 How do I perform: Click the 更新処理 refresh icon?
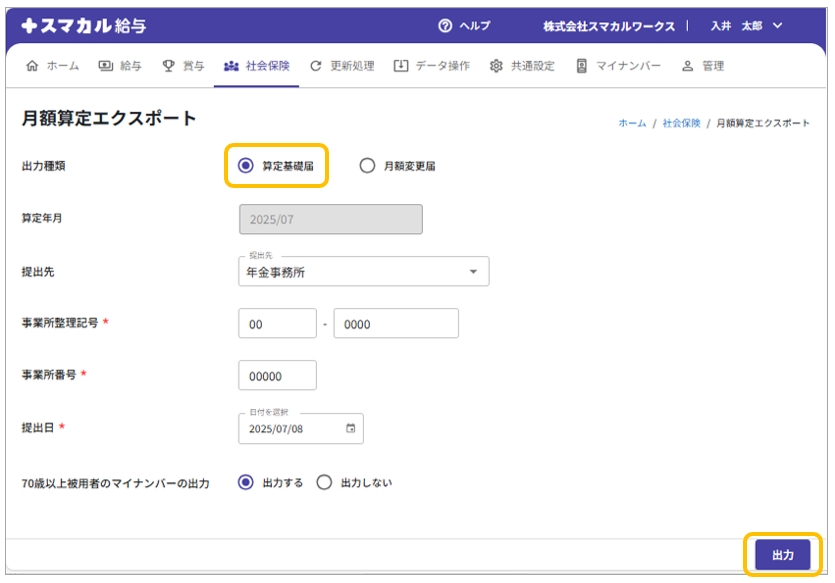tap(316, 66)
